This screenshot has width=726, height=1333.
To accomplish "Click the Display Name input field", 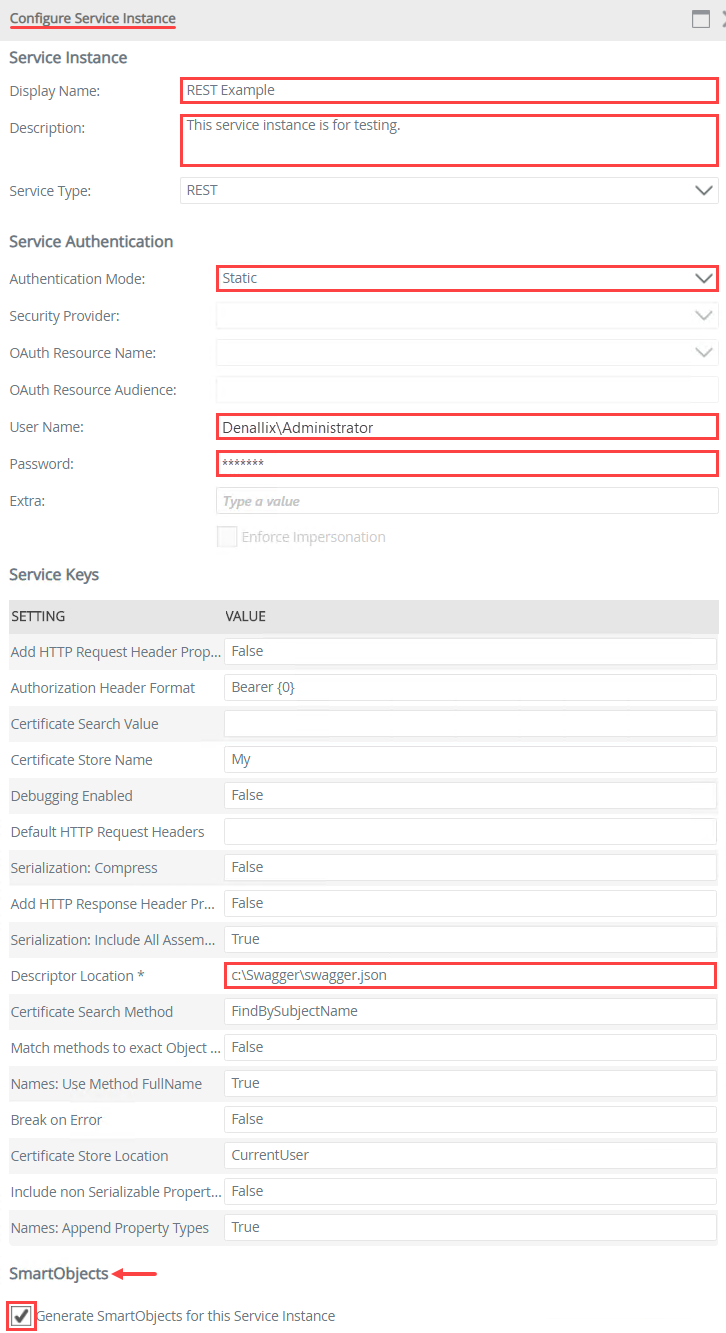I will (x=448, y=90).
